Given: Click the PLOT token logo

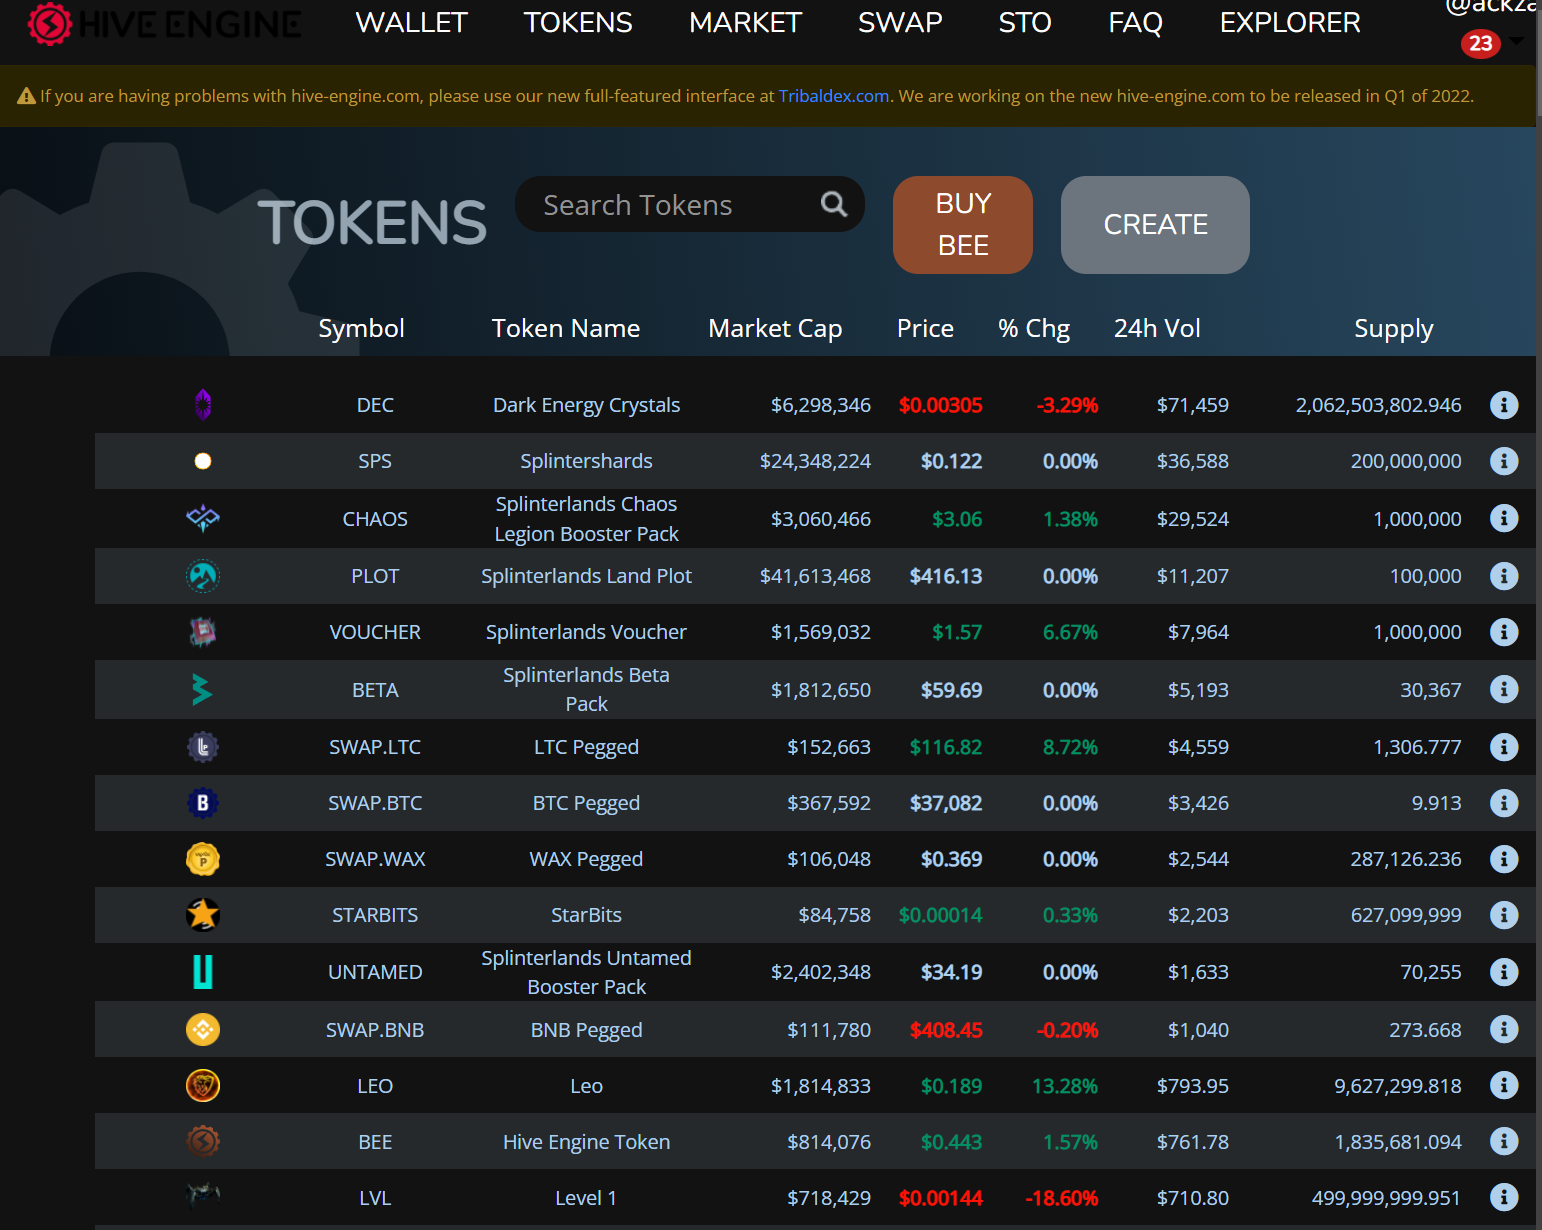Looking at the screenshot, I should 203,576.
